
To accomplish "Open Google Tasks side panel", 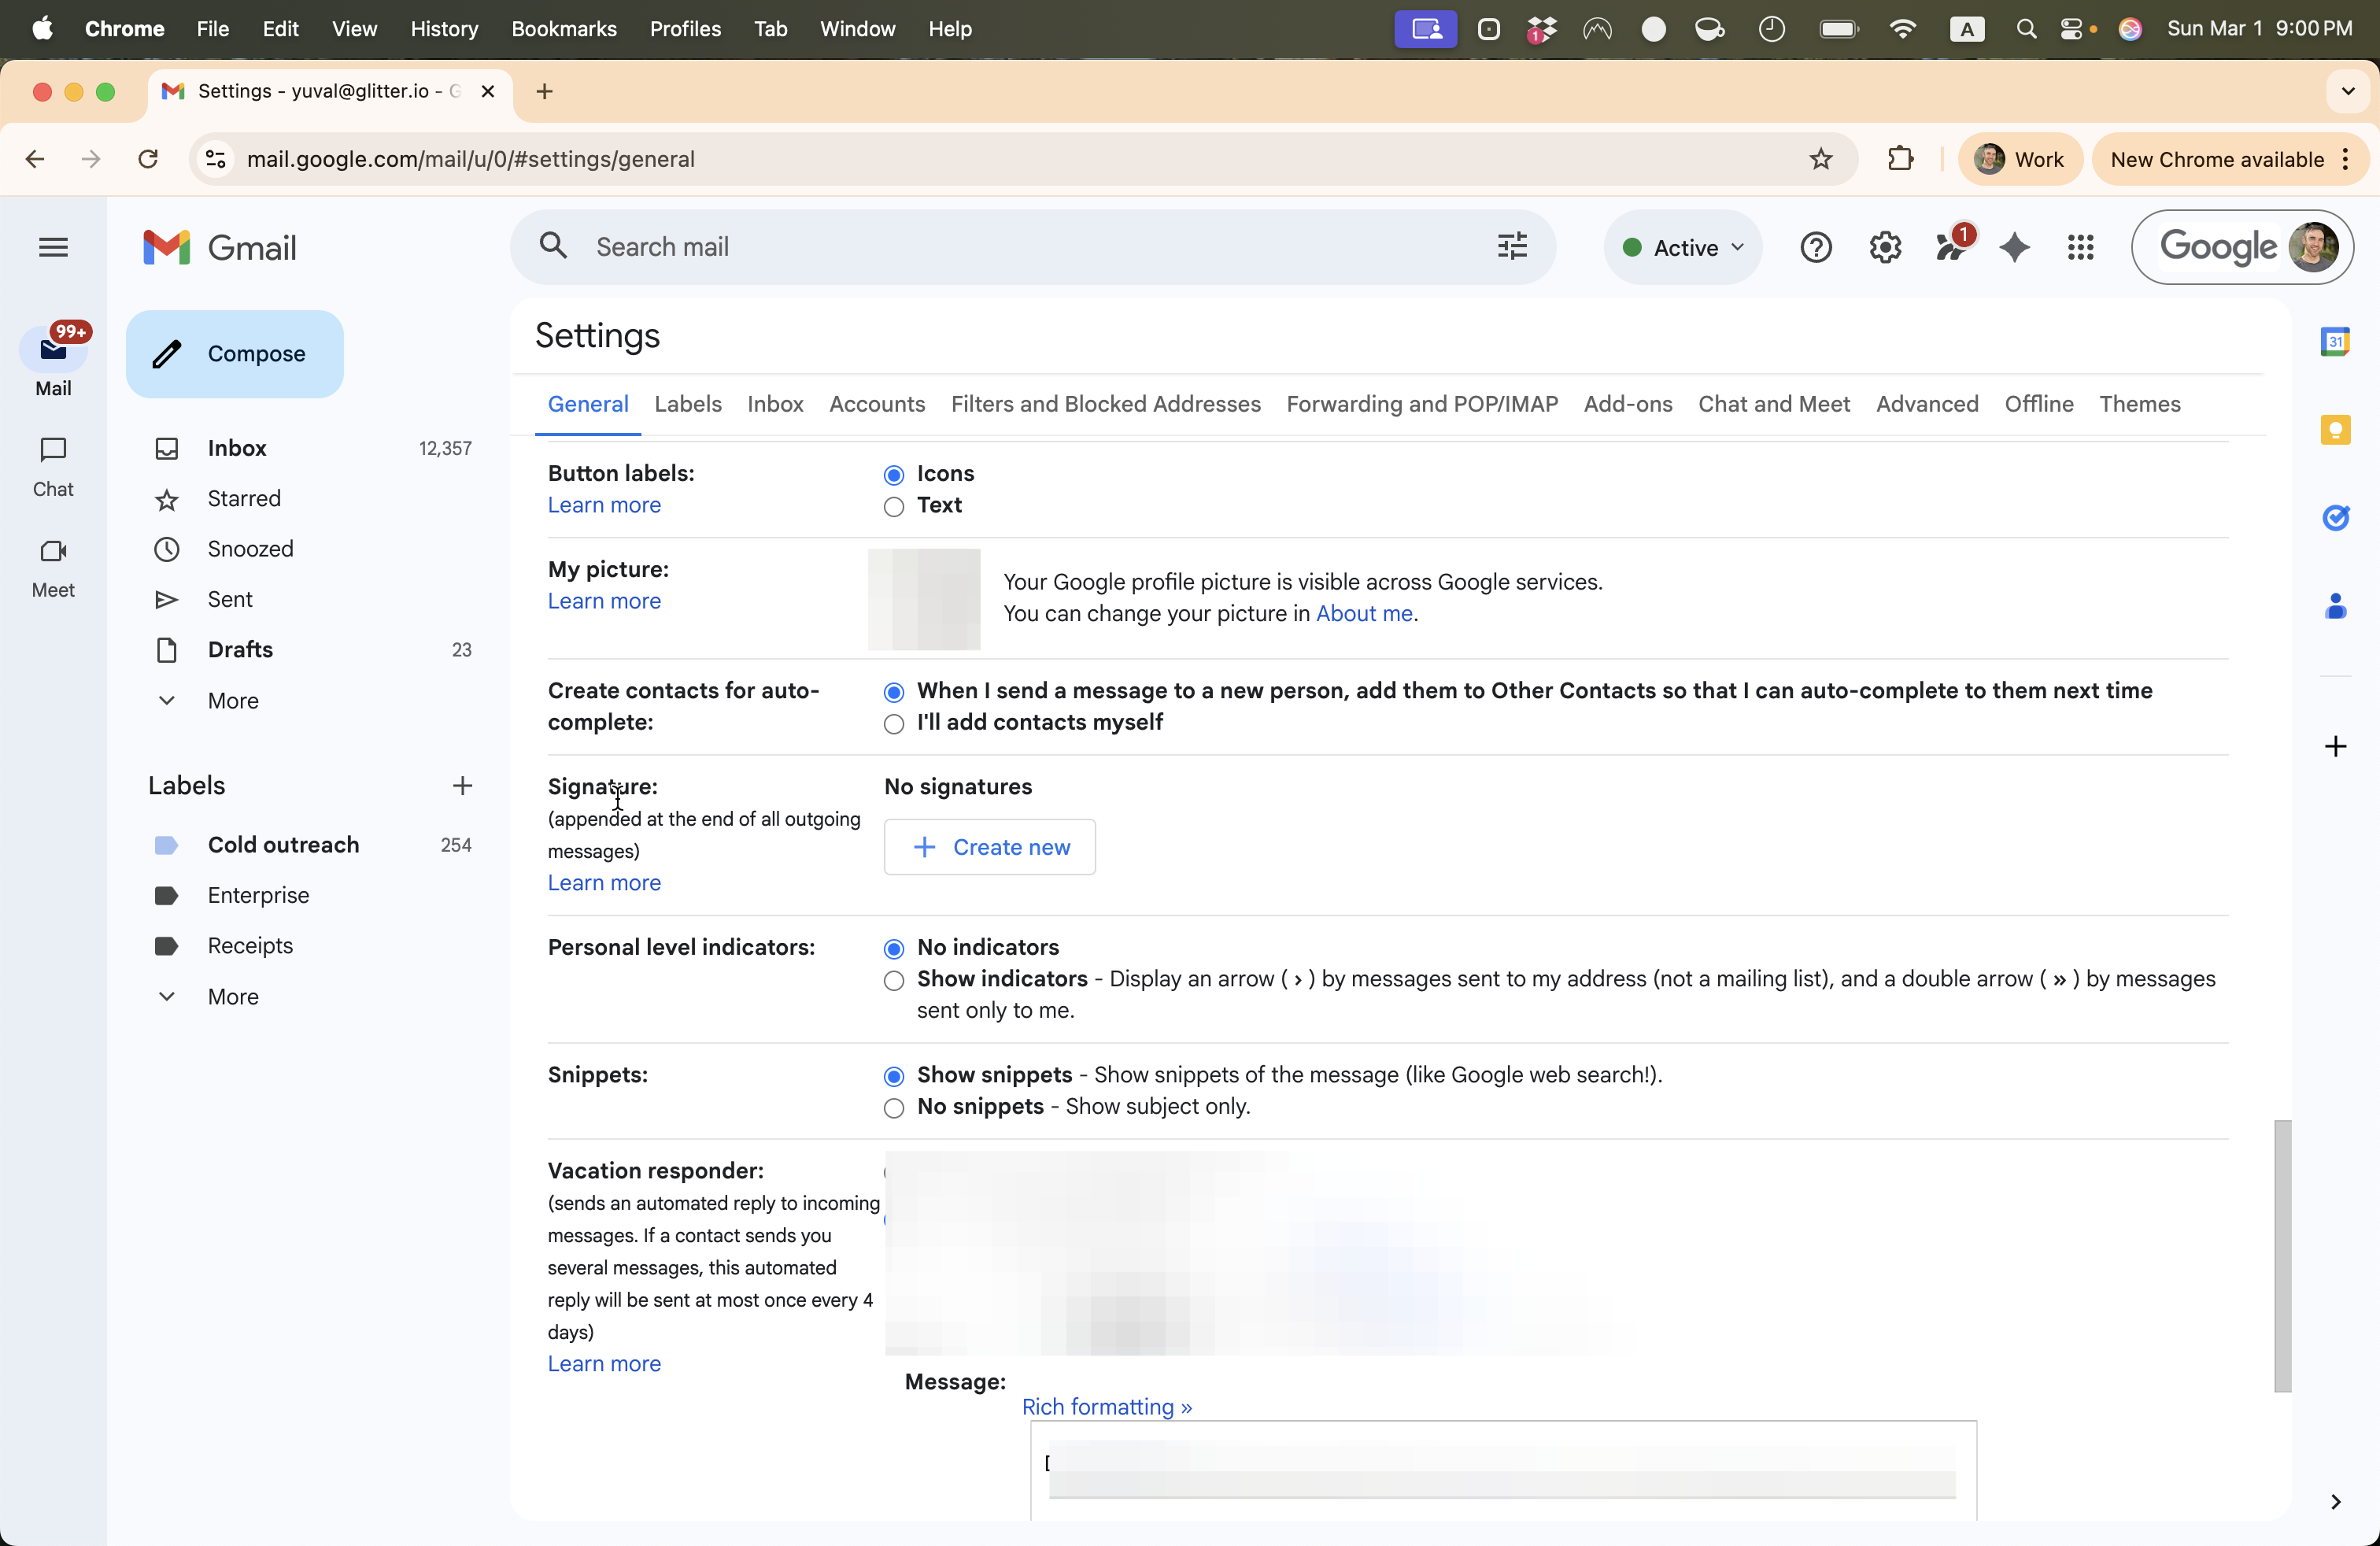I will tap(2335, 517).
